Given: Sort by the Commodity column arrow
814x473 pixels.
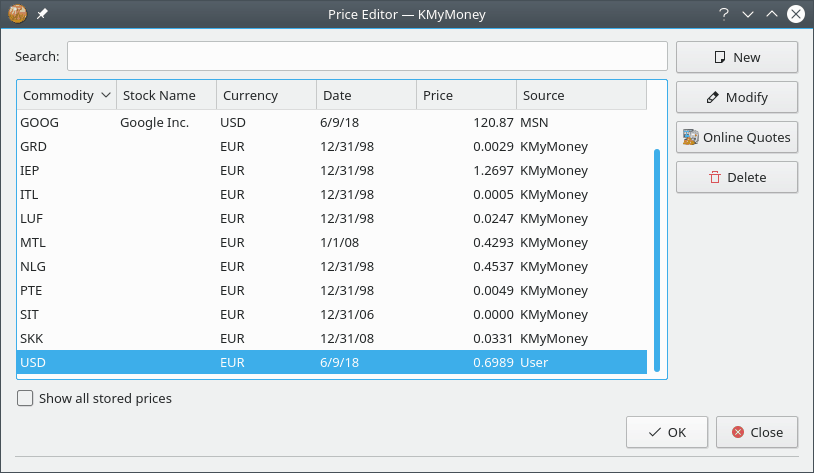Looking at the screenshot, I should click(x=106, y=95).
